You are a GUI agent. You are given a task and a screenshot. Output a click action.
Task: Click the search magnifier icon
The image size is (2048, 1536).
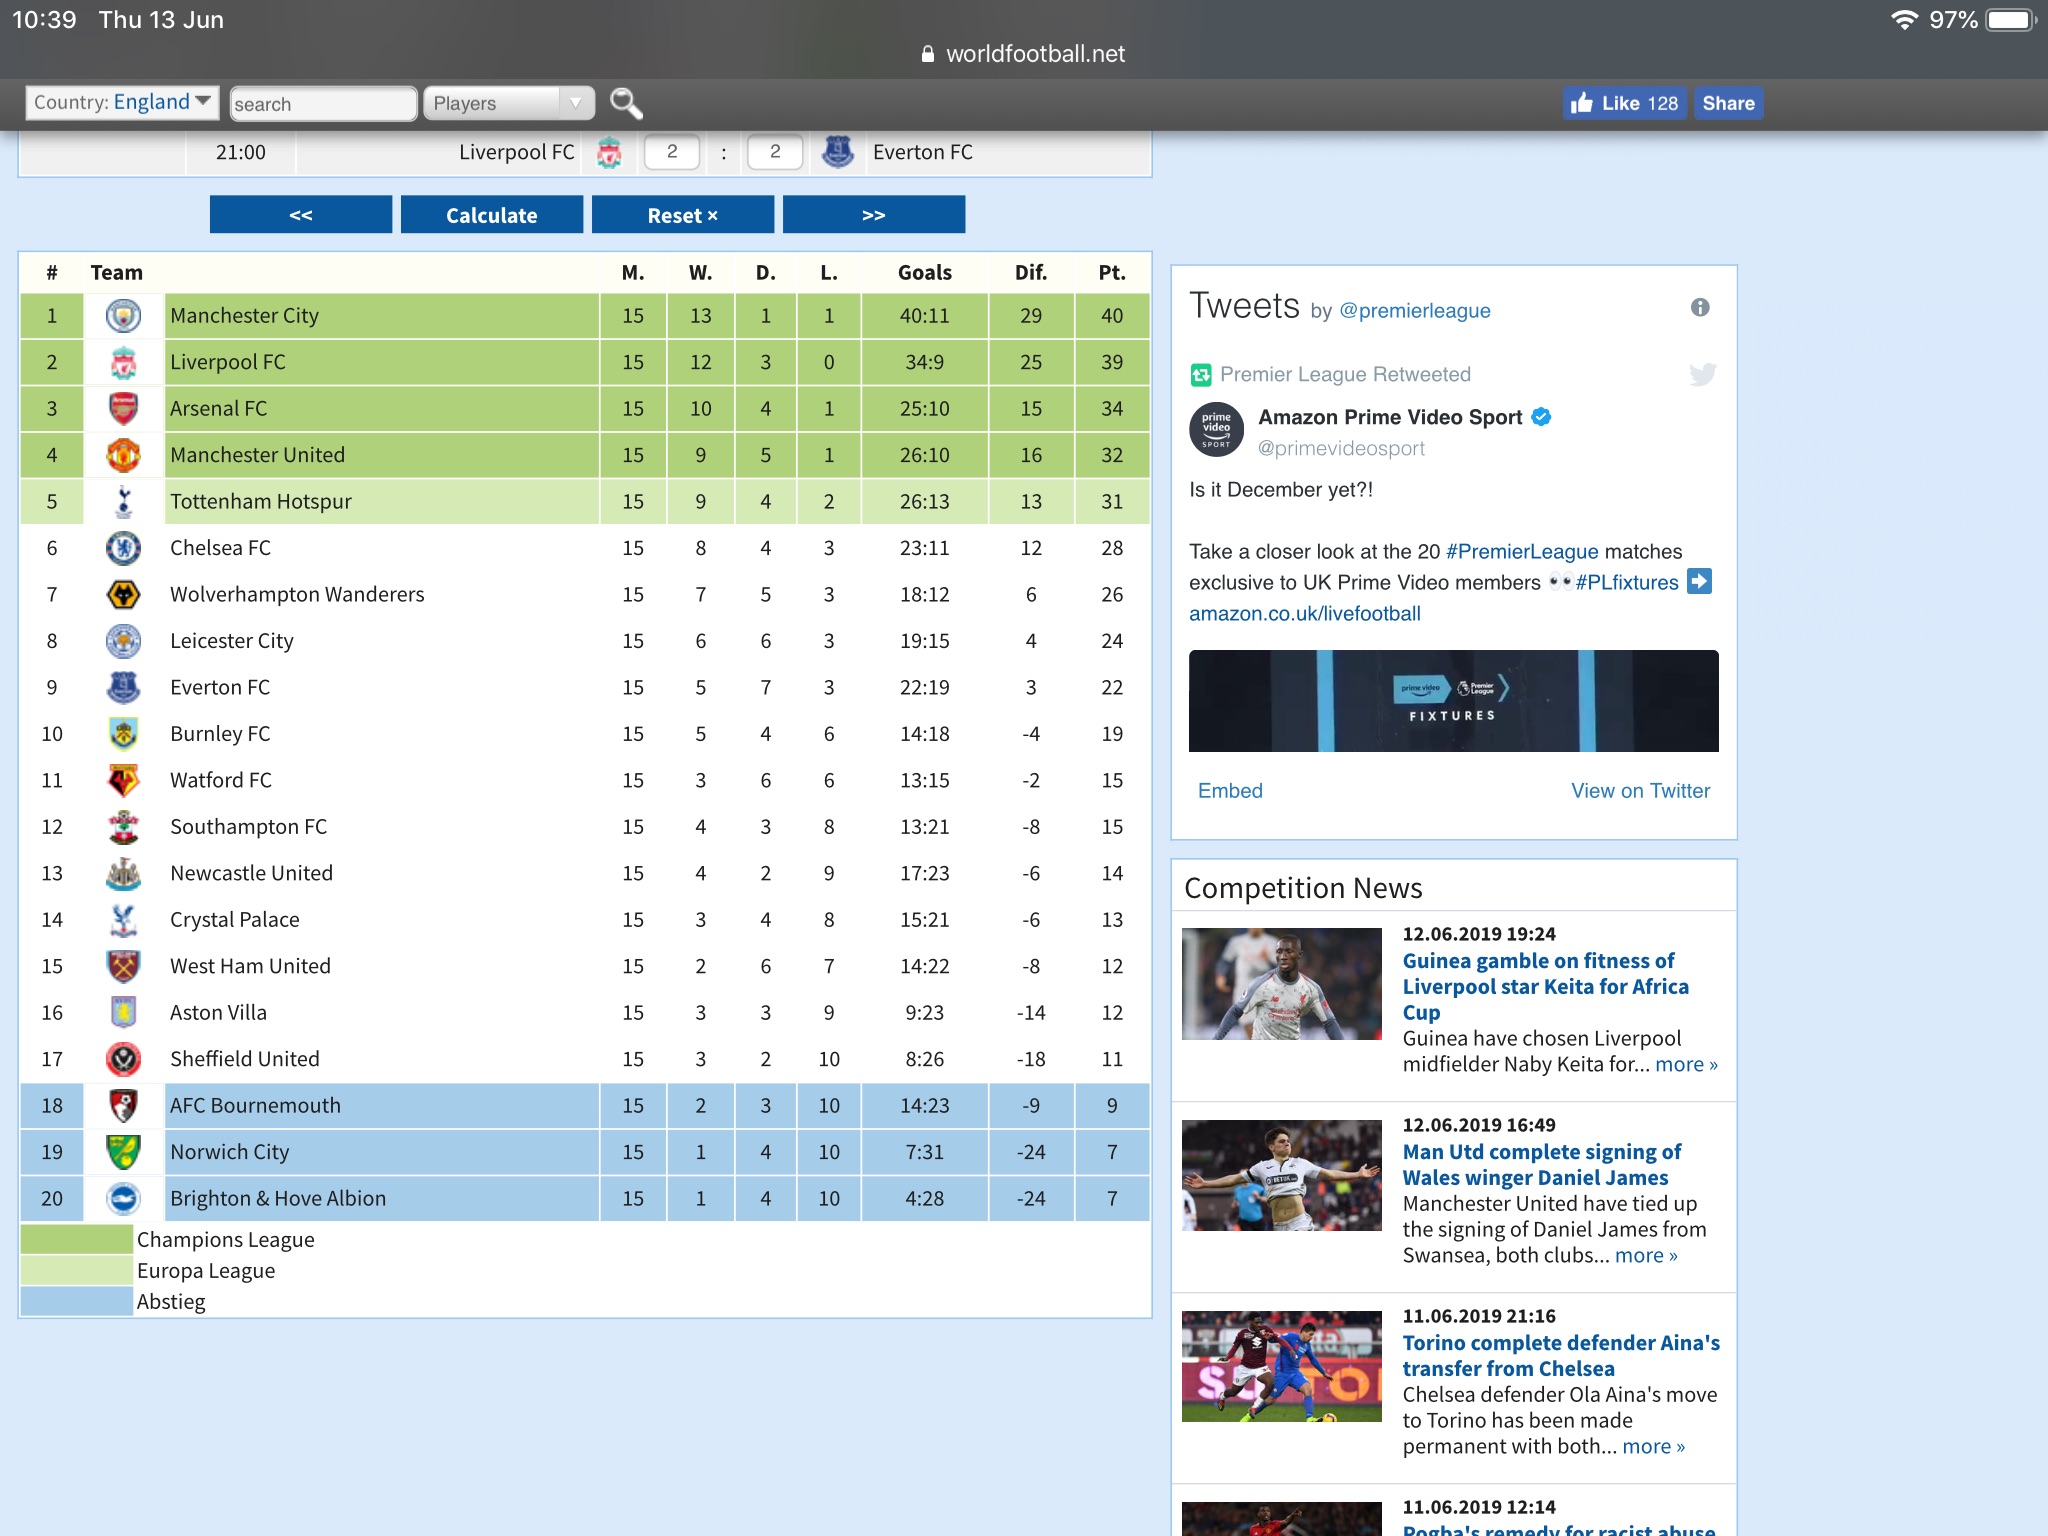[x=626, y=103]
